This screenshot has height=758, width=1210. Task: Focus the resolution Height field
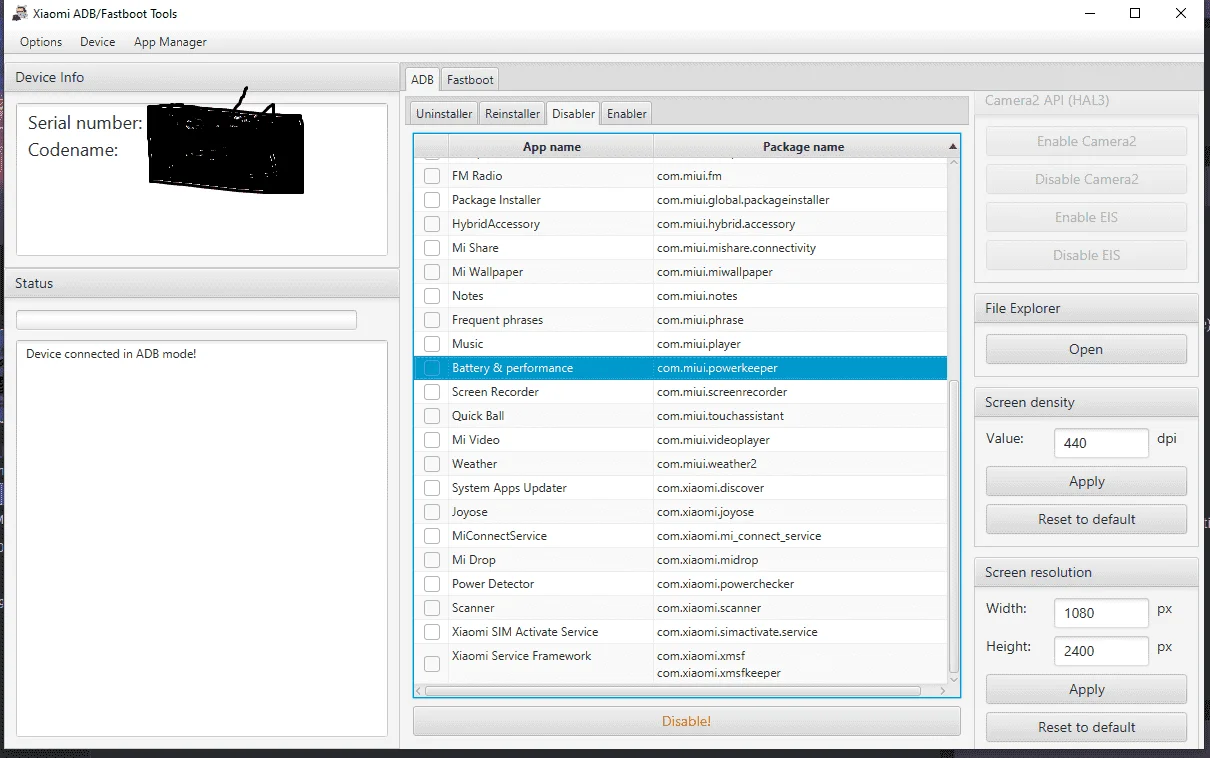click(x=1101, y=651)
